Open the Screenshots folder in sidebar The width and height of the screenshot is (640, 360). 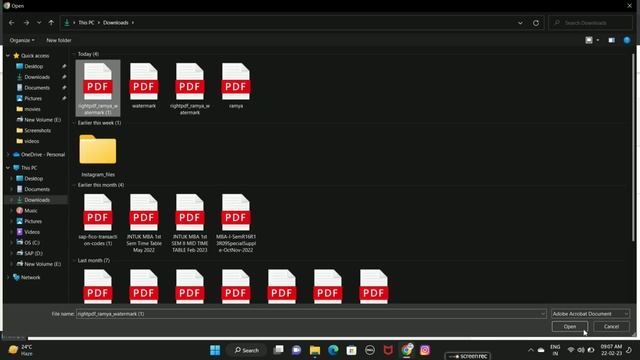(x=38, y=130)
